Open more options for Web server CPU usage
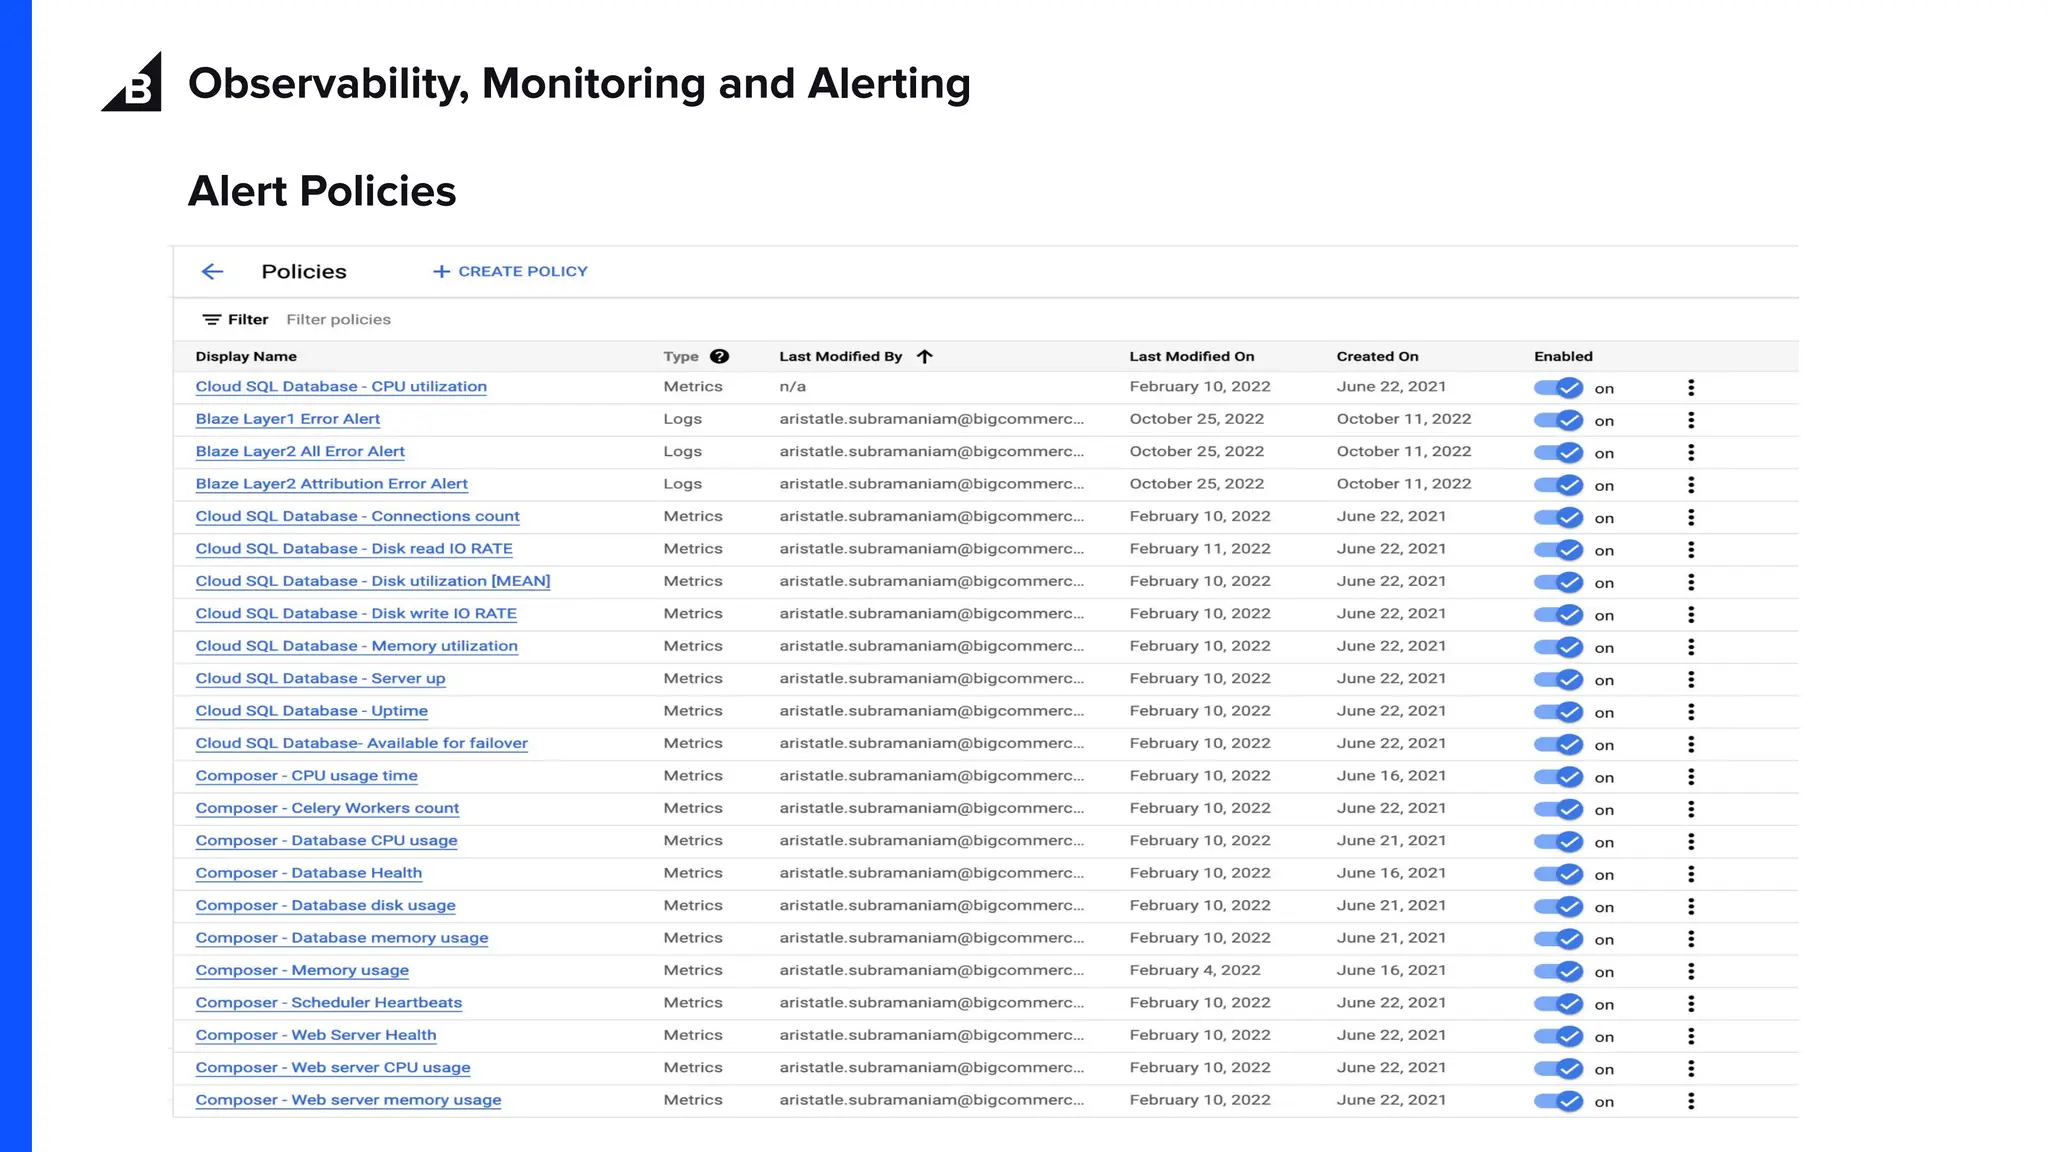Image resolution: width=2048 pixels, height=1152 pixels. (x=1691, y=1069)
